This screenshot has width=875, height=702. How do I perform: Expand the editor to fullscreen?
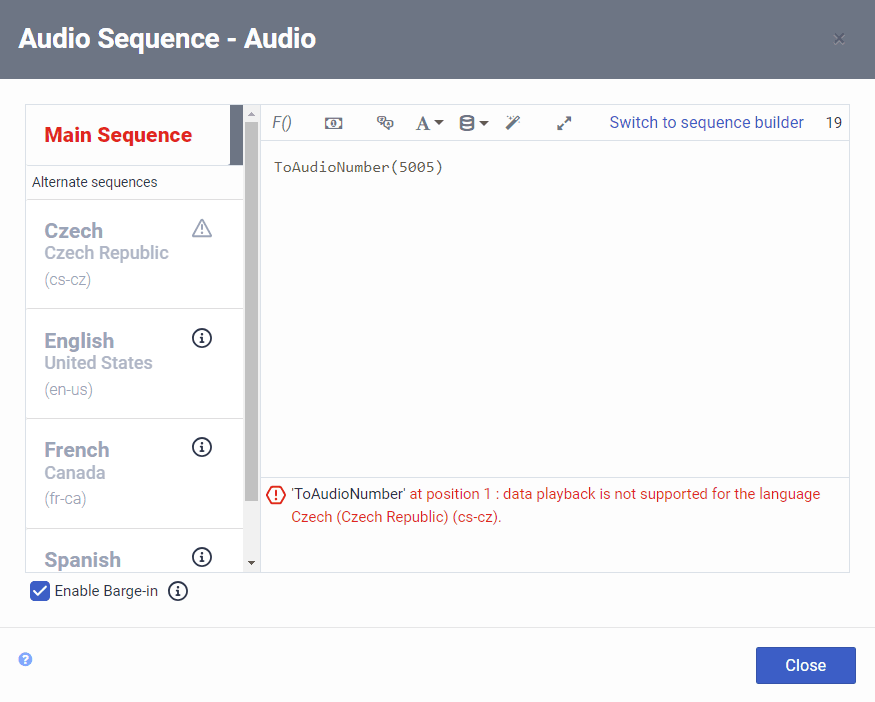pyautogui.click(x=563, y=122)
